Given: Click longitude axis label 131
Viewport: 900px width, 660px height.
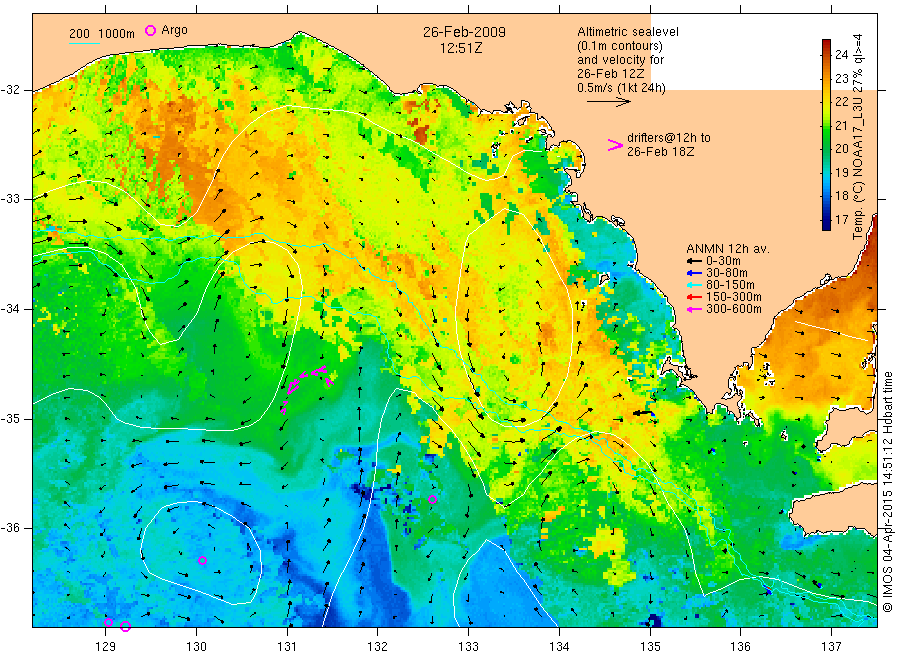Looking at the screenshot, I should point(287,647).
